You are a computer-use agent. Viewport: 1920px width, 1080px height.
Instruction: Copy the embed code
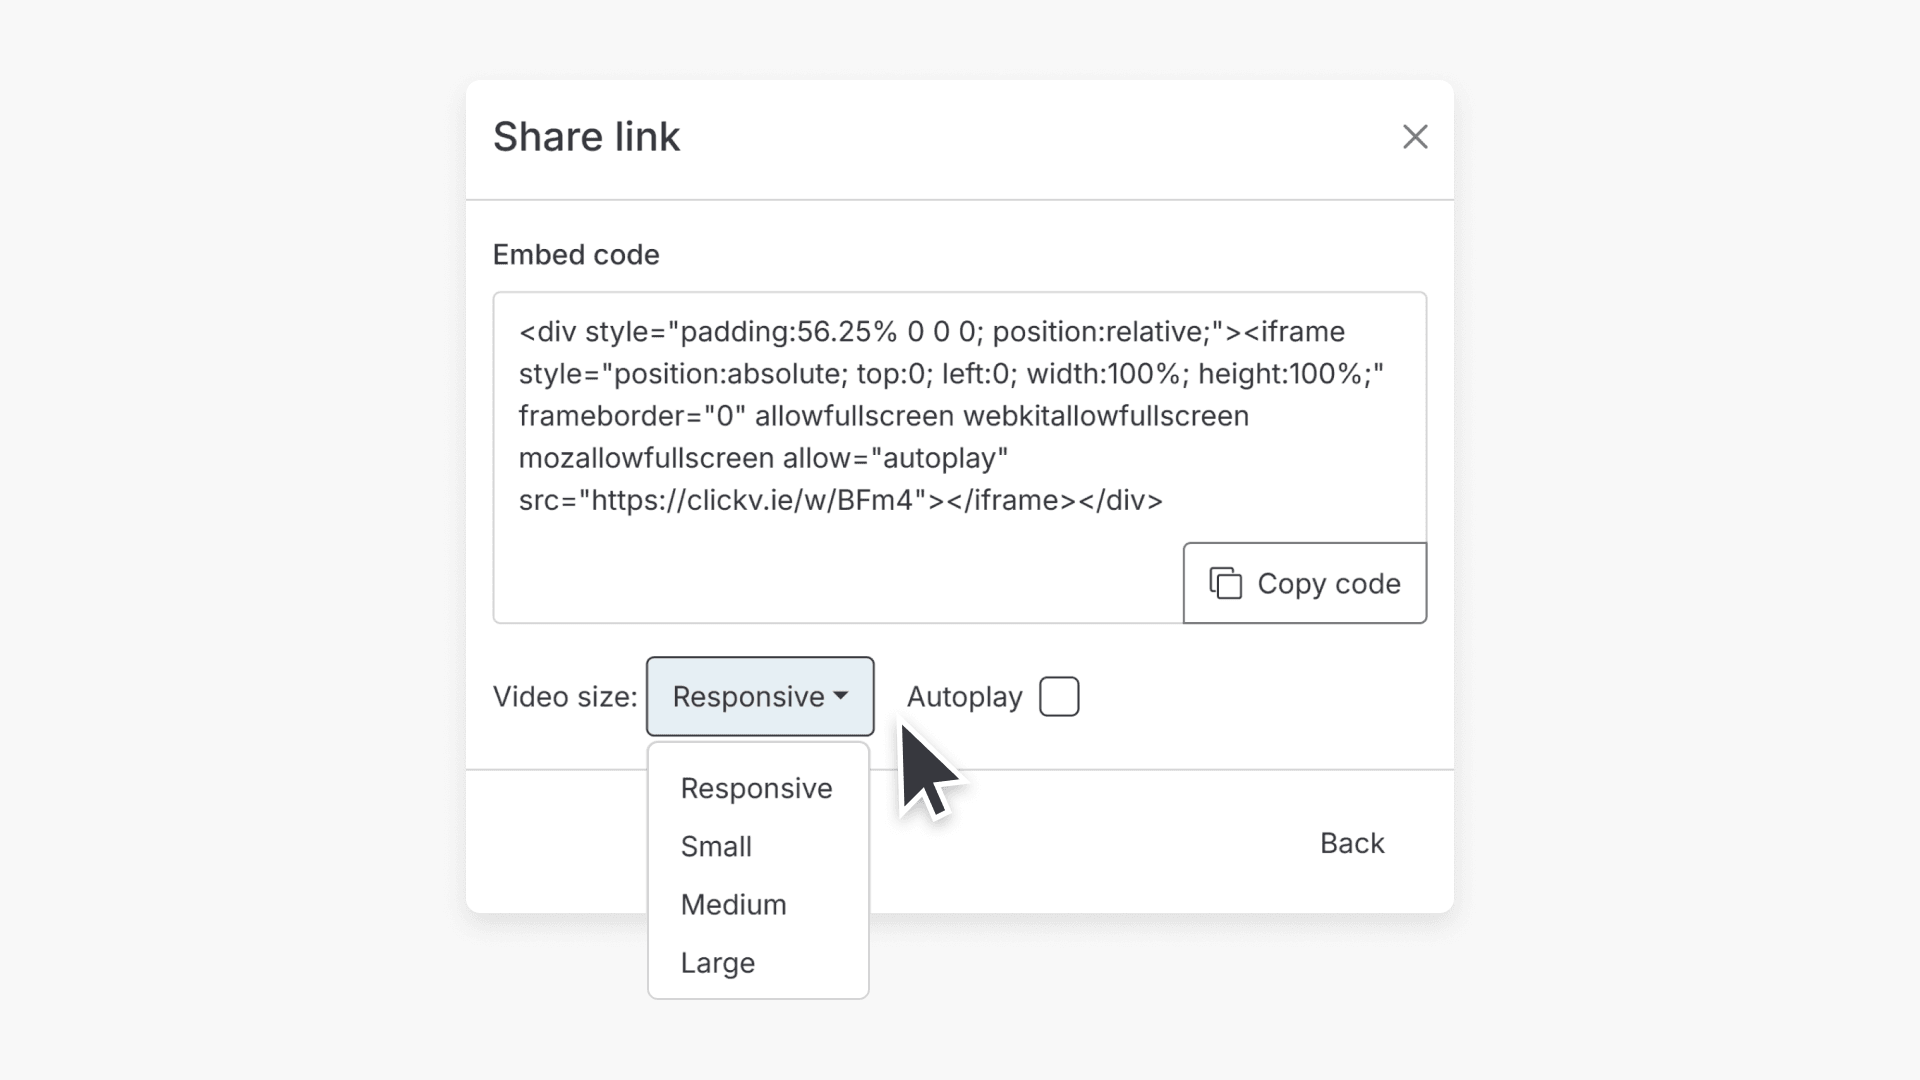1305,583
